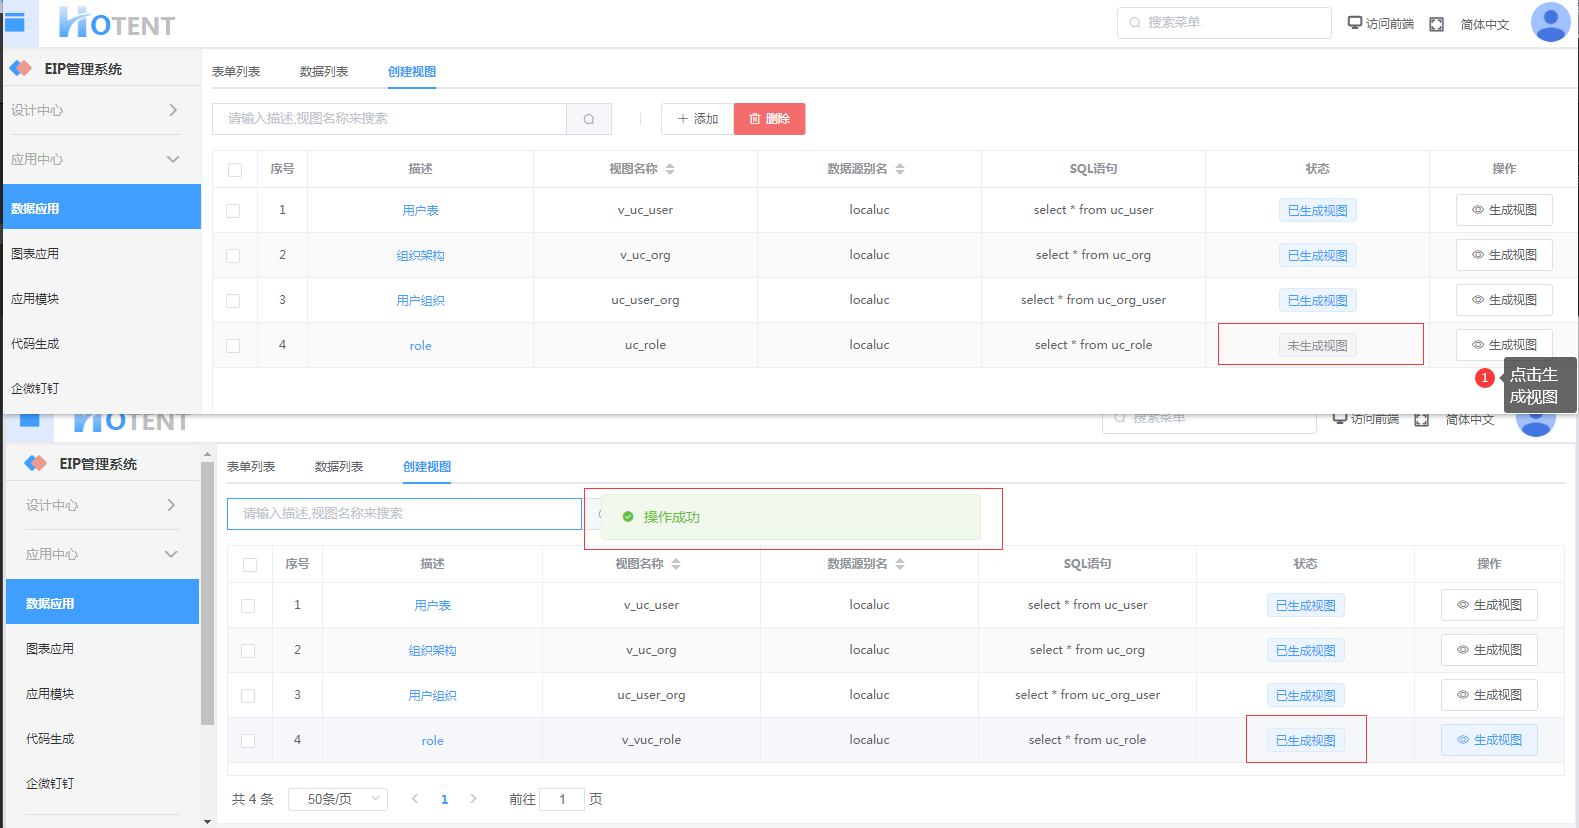Tick checkbox for row with uc_role view name

pos(233,346)
